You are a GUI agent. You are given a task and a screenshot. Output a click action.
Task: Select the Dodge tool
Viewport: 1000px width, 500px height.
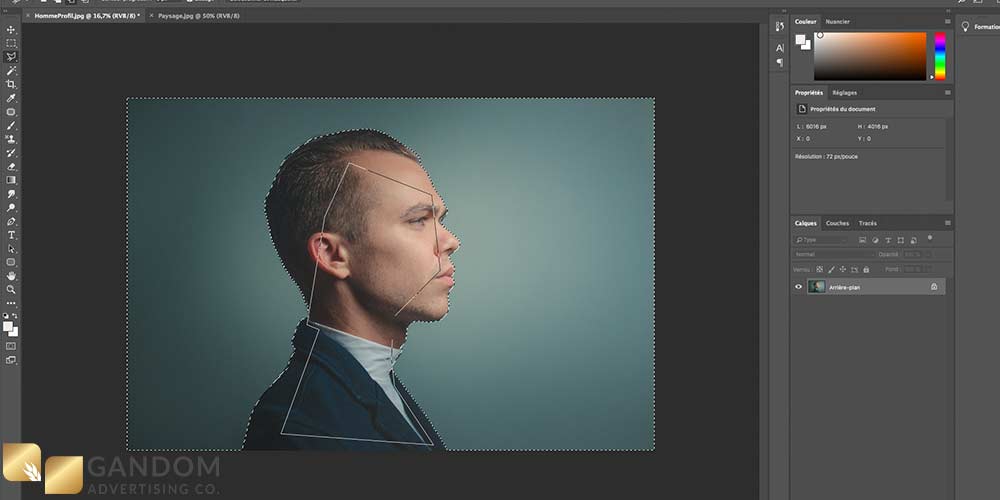coord(11,208)
